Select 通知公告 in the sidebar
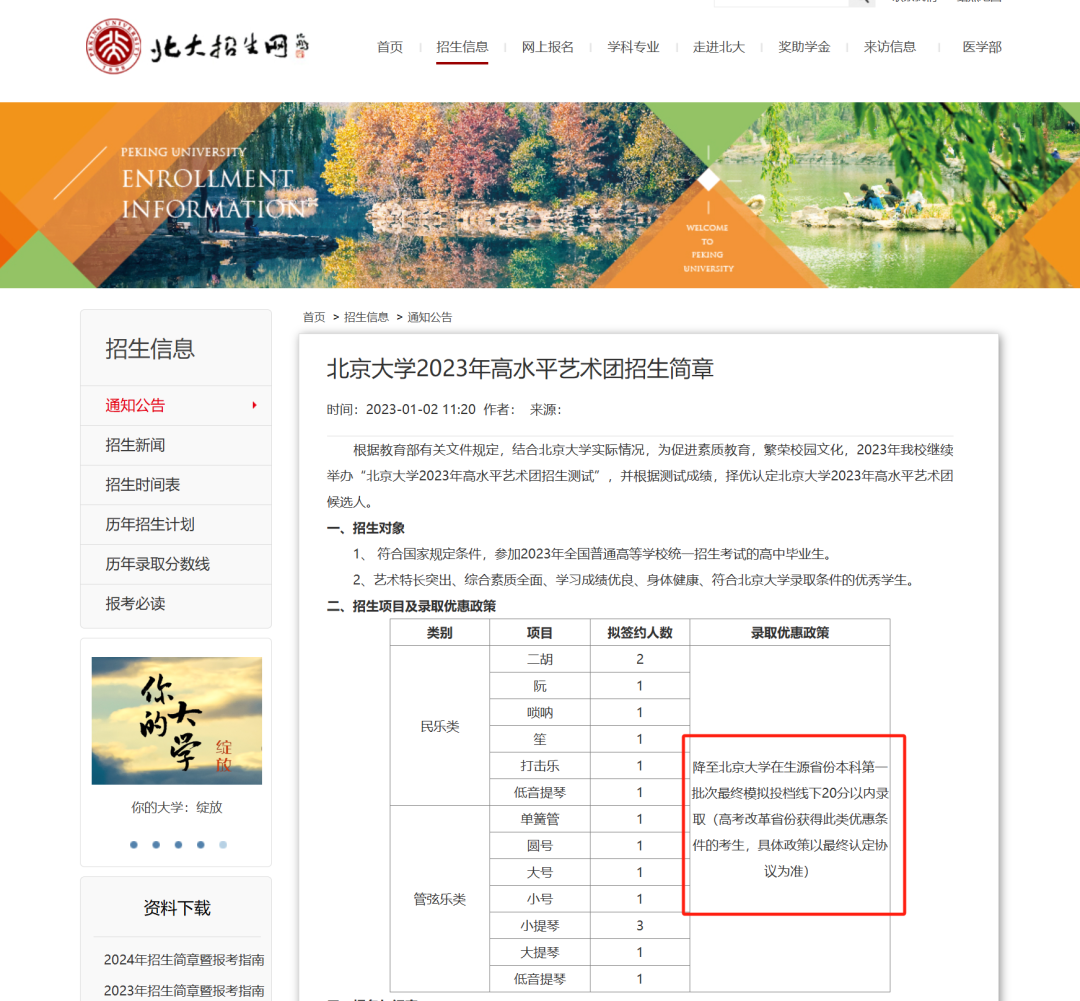 pyautogui.click(x=176, y=405)
